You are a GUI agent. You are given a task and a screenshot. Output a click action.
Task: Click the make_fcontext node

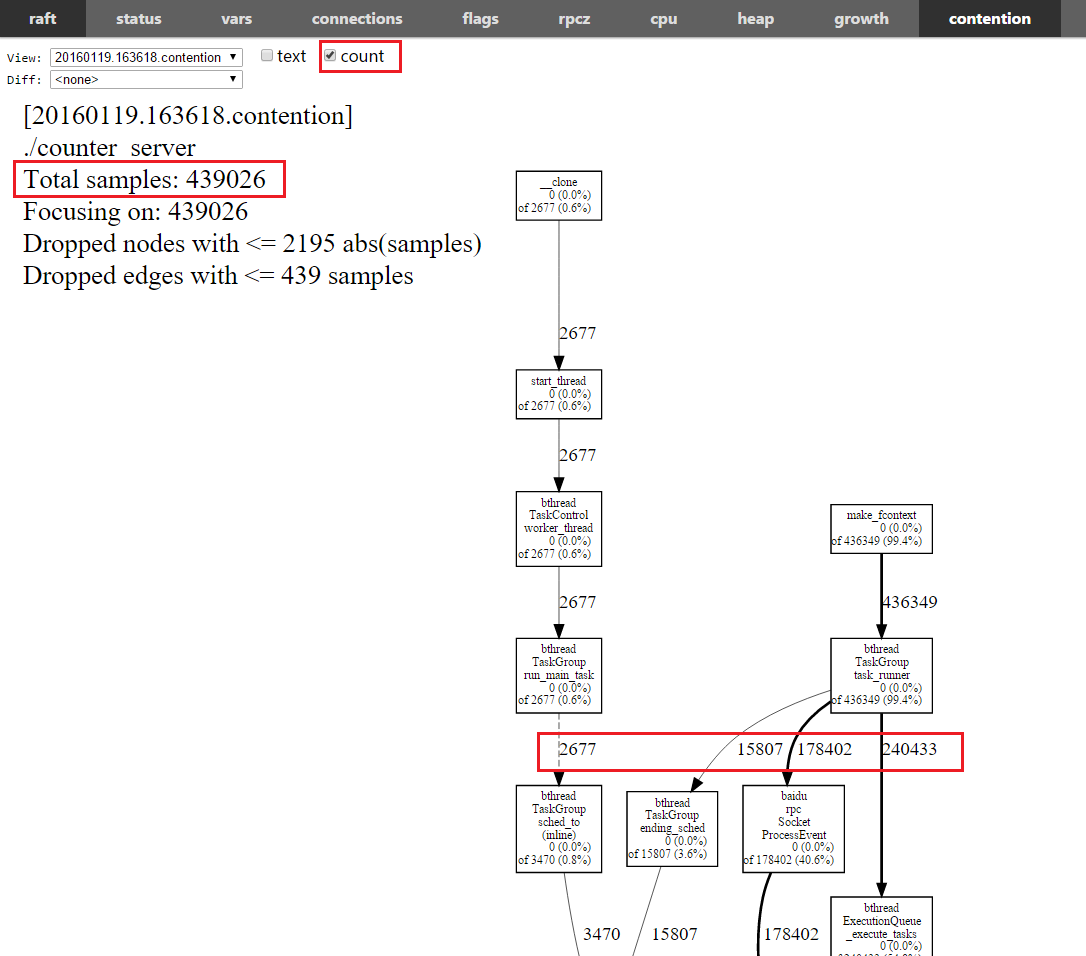click(x=881, y=528)
